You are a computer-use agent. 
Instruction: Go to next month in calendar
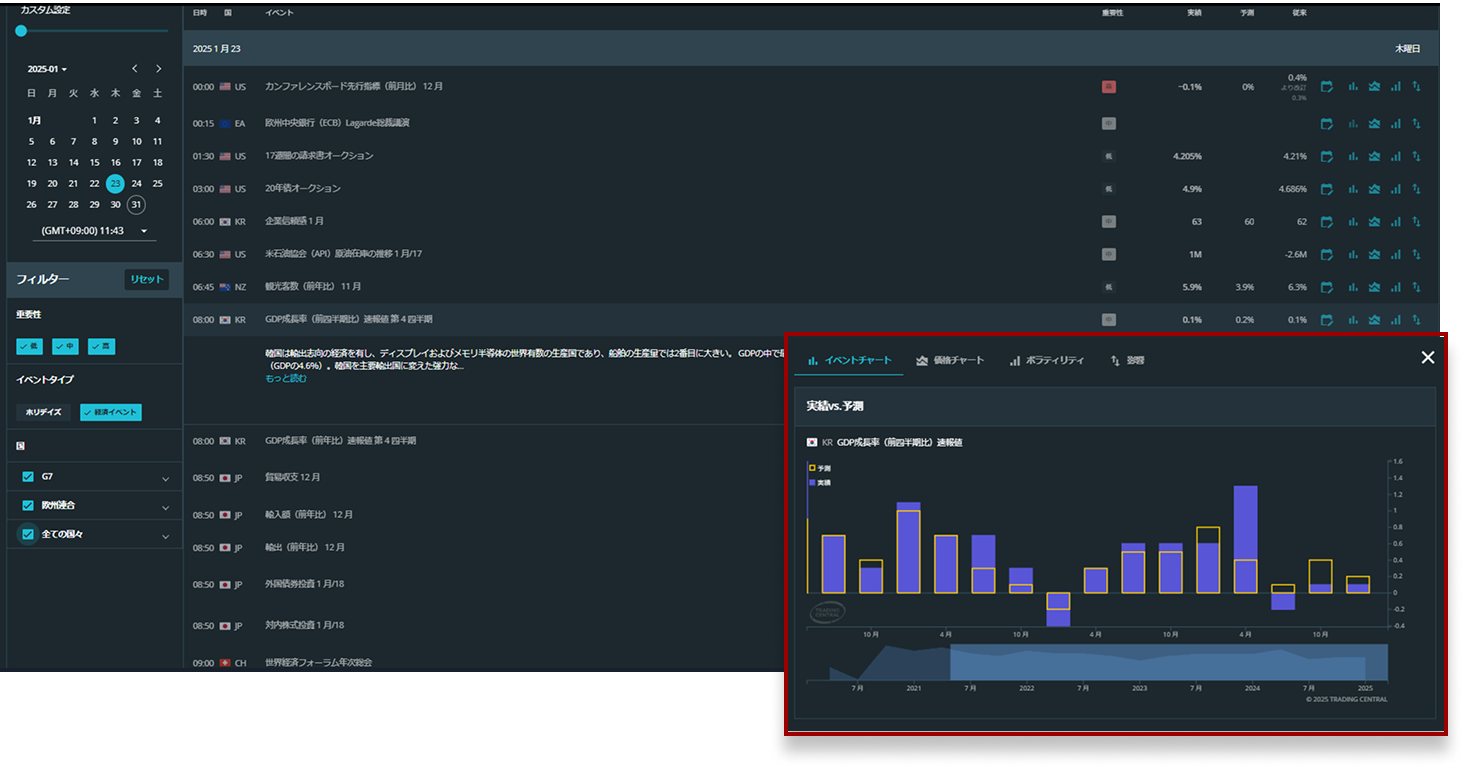158,69
